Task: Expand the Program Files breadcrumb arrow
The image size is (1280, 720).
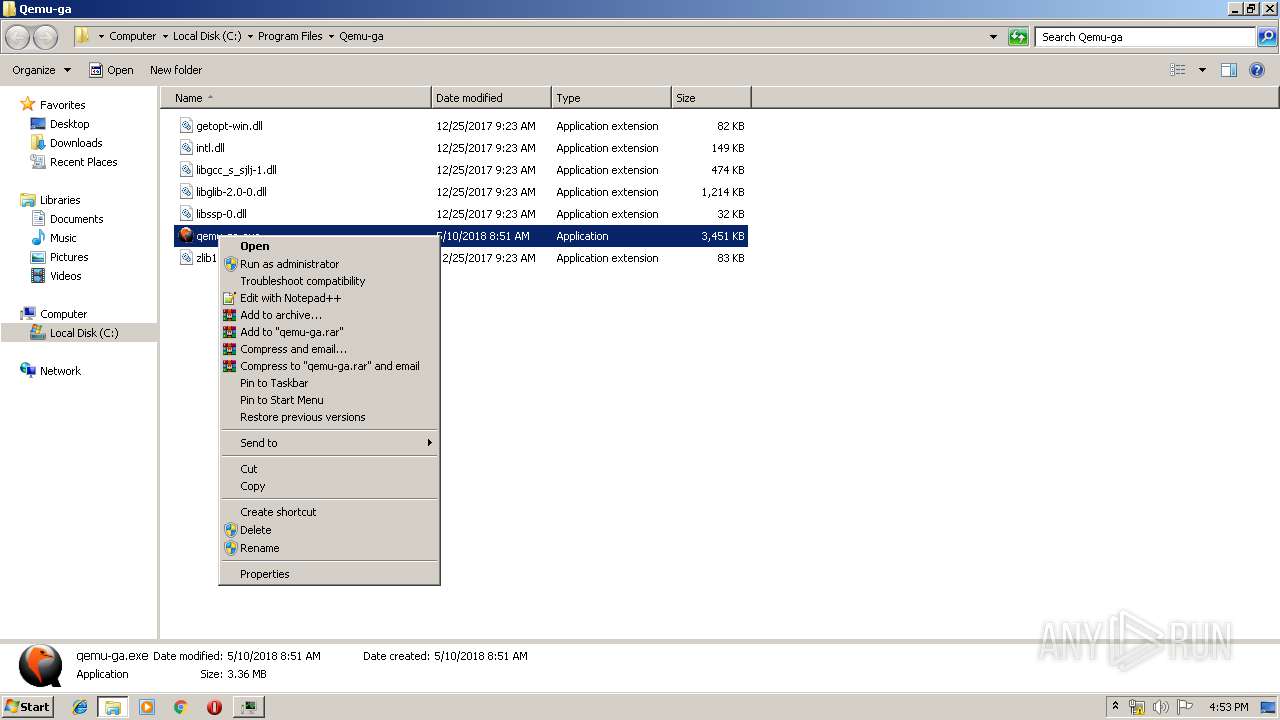Action: 331,36
